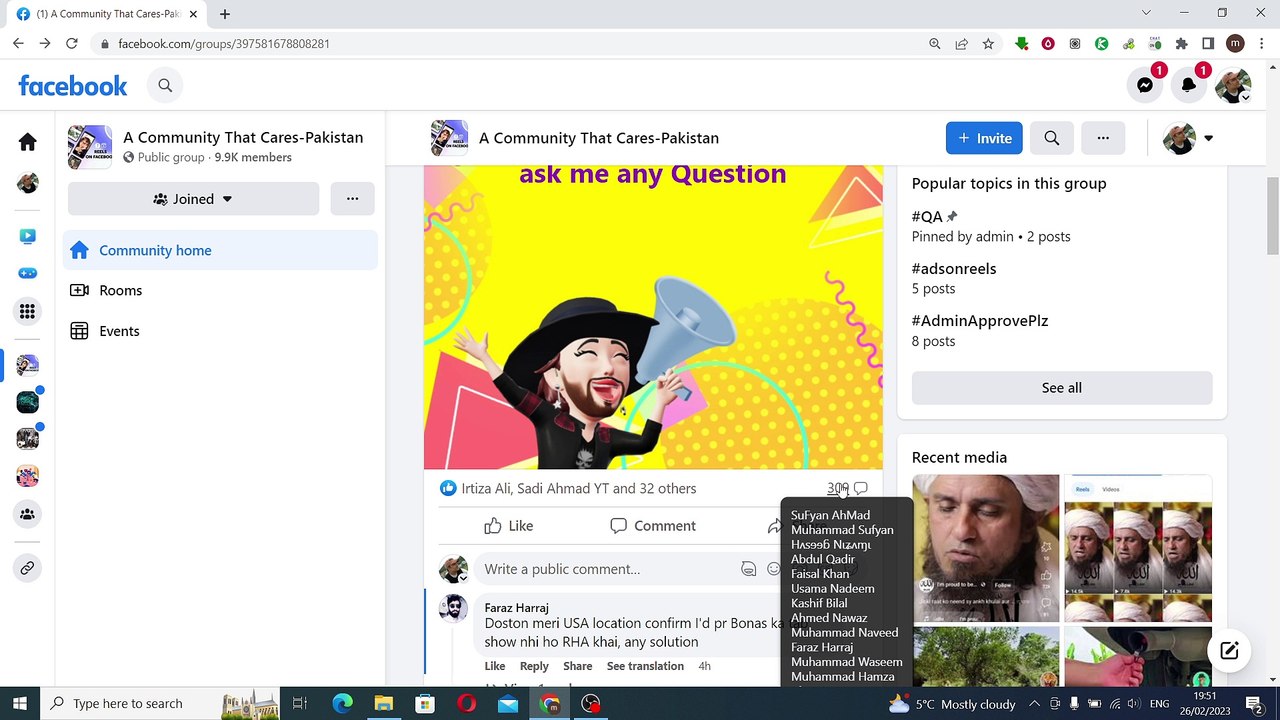This screenshot has width=1280, height=720.
Task: Open group header profile switcher dropdown
Action: pos(1188,138)
